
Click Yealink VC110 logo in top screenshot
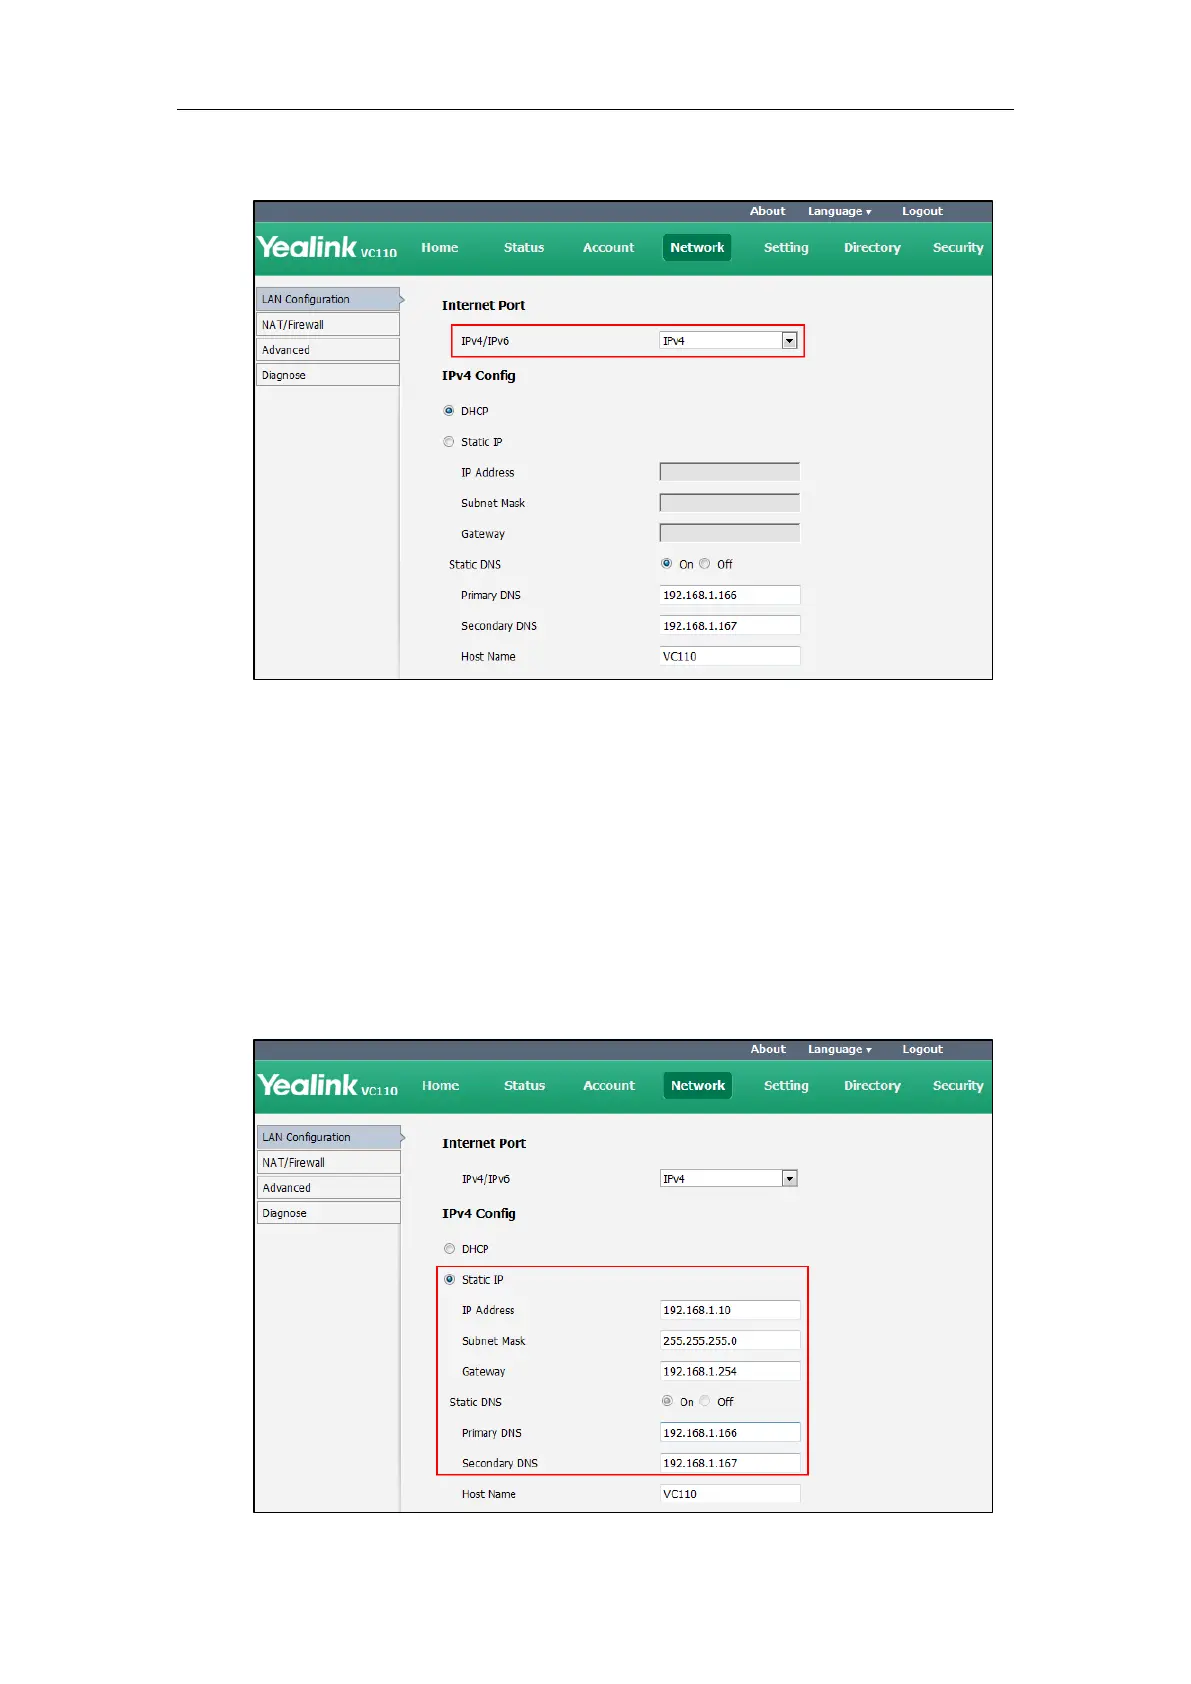point(327,247)
